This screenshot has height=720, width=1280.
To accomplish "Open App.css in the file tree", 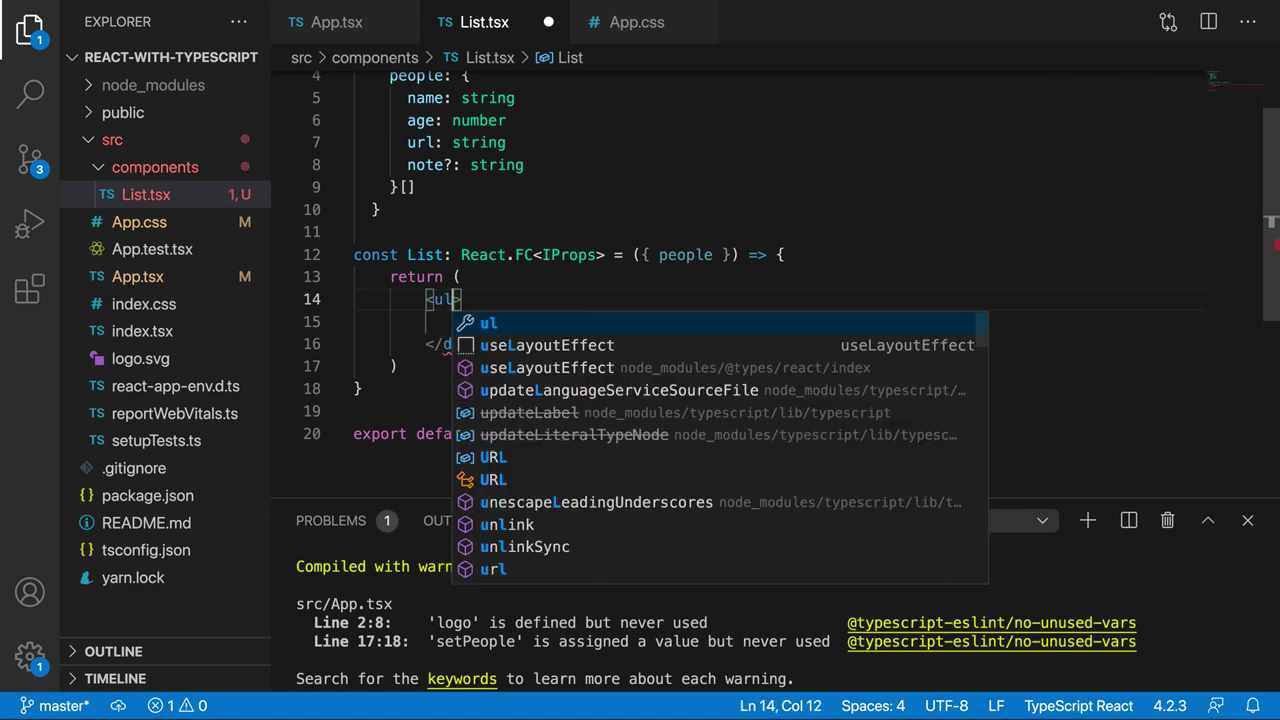I will click(x=165, y=222).
